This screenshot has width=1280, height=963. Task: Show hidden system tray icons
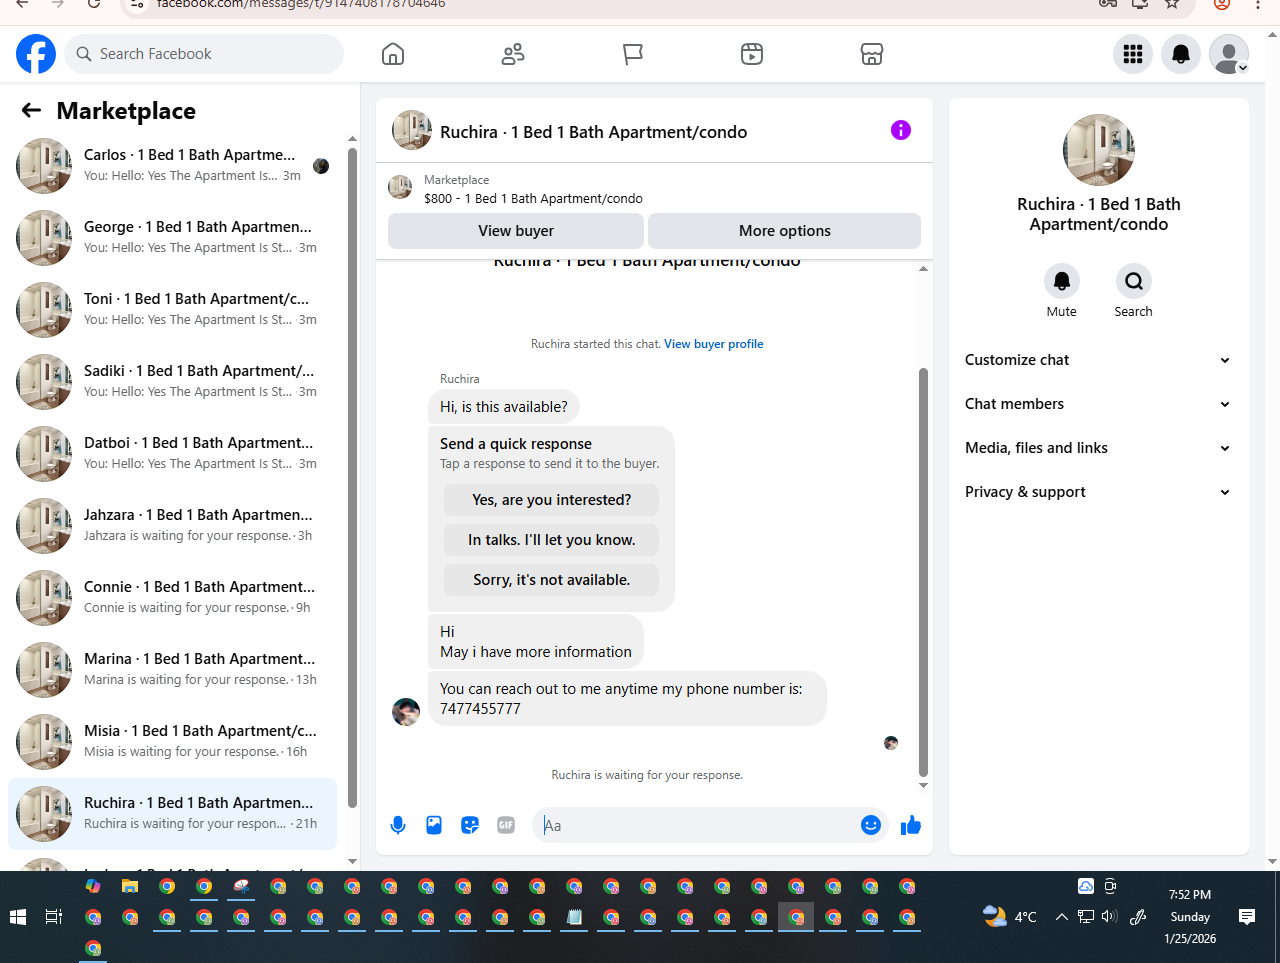pos(1061,916)
